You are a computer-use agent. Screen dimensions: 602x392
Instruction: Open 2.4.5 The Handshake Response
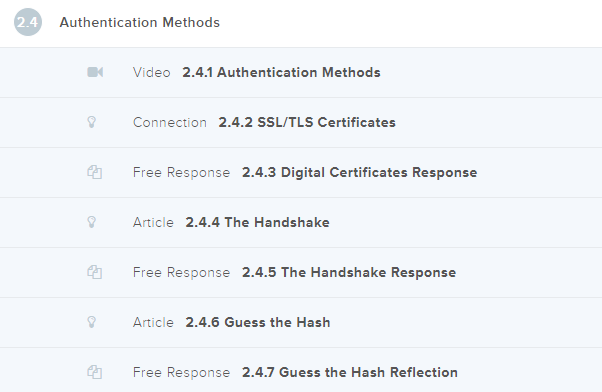click(x=349, y=272)
